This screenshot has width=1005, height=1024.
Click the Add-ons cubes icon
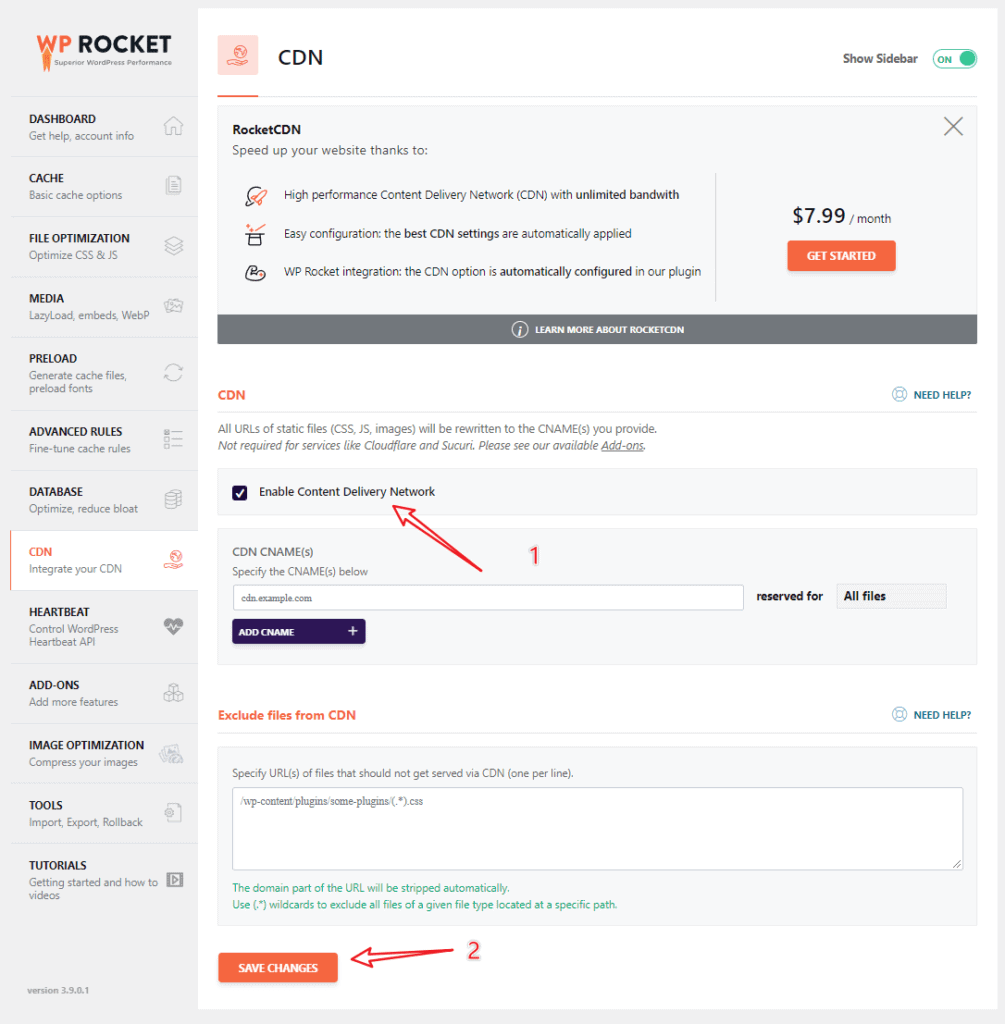pyautogui.click(x=173, y=692)
